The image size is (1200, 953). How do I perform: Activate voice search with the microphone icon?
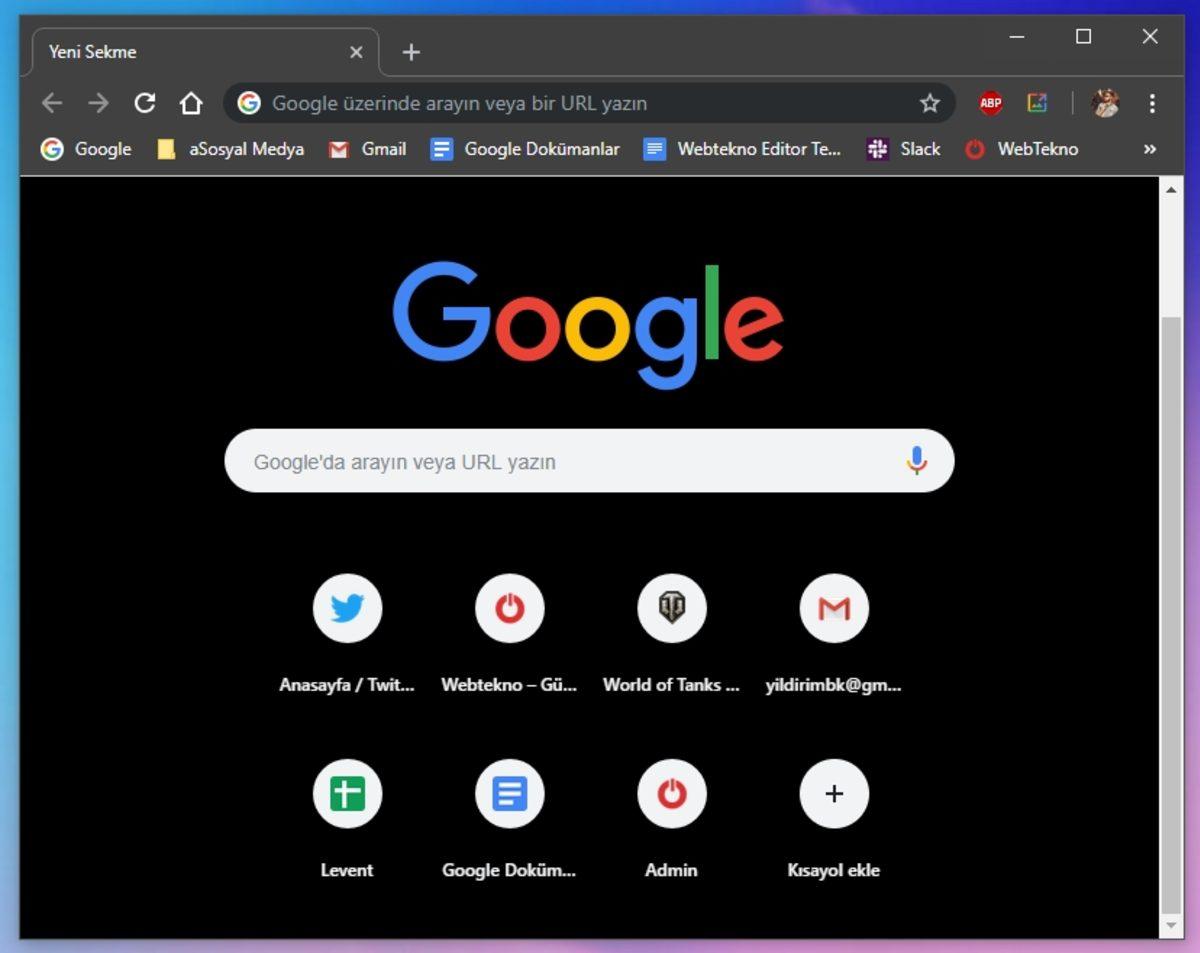pyautogui.click(x=916, y=461)
